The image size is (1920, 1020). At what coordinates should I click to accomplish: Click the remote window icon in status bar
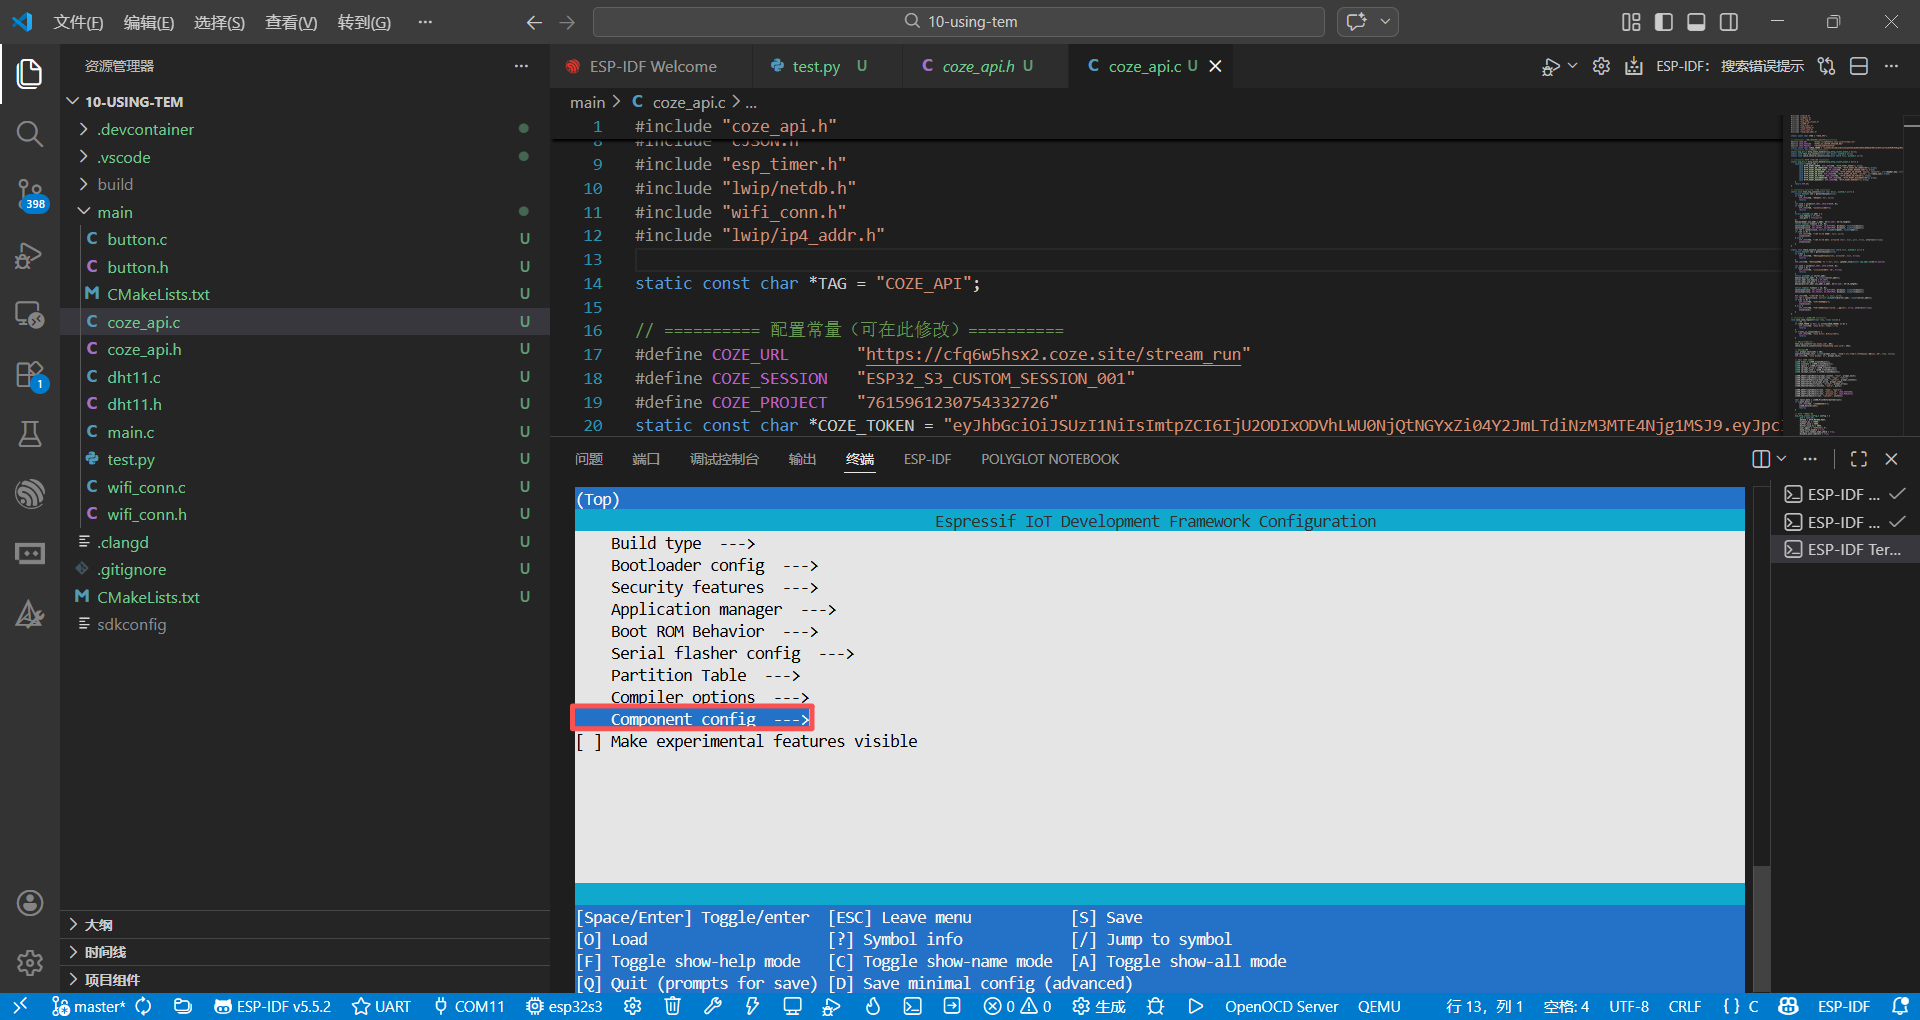[20, 1006]
